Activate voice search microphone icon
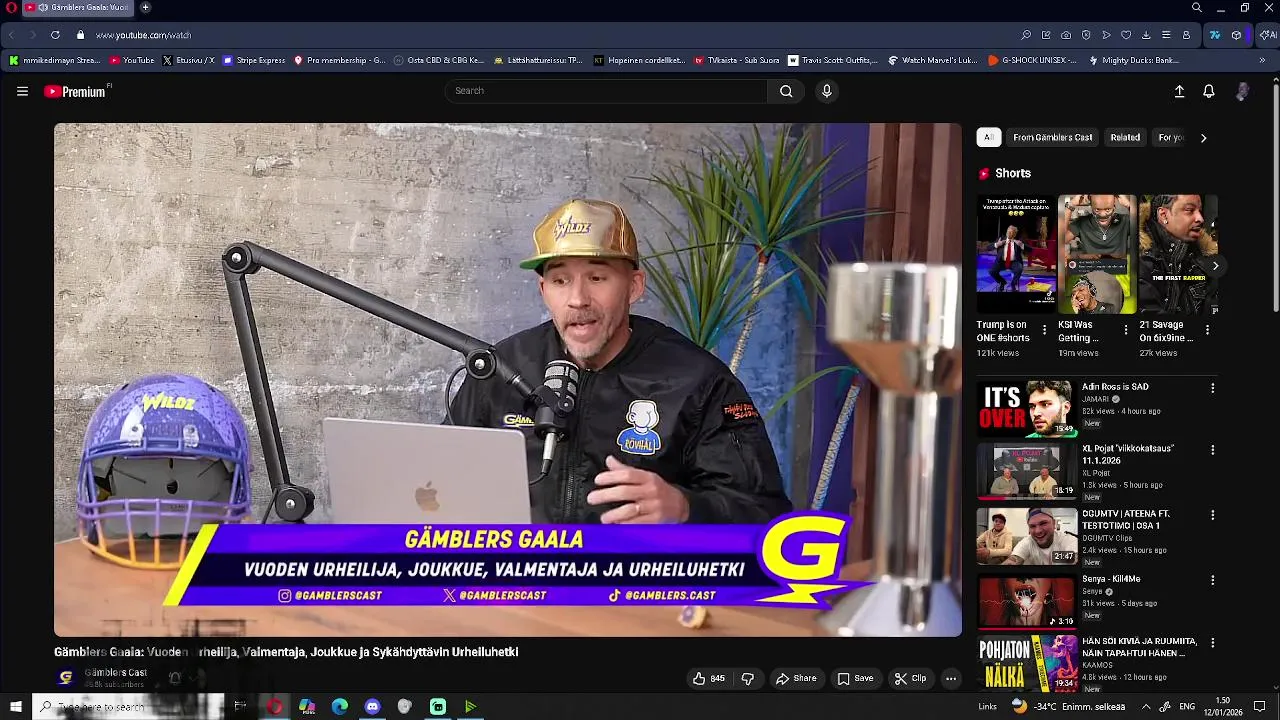The height and width of the screenshot is (720, 1280). click(826, 91)
